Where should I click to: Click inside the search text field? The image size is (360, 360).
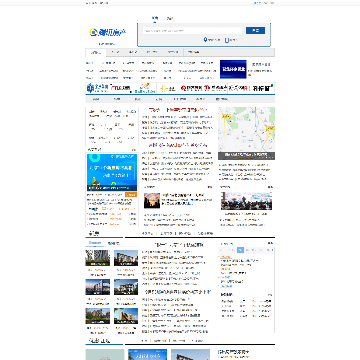pos(192,31)
